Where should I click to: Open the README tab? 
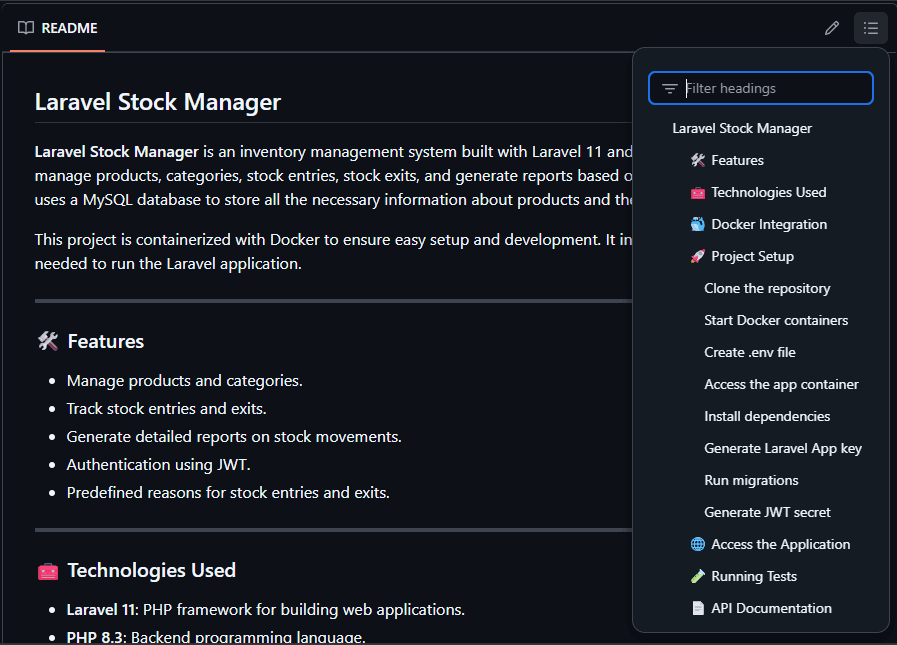tap(58, 28)
